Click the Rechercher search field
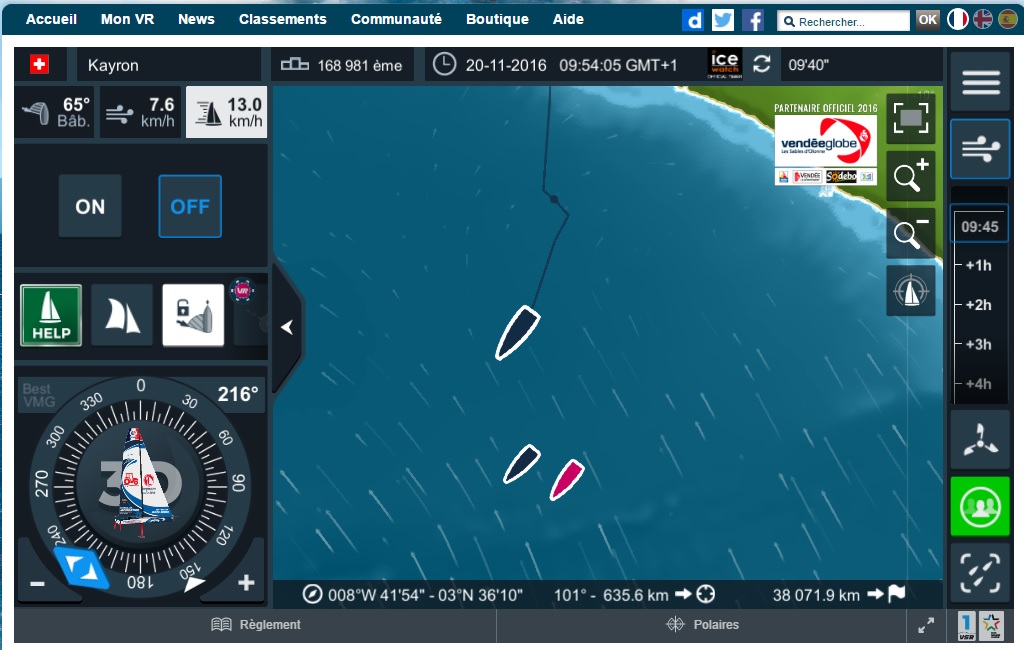The height and width of the screenshot is (650, 1024). [843, 21]
